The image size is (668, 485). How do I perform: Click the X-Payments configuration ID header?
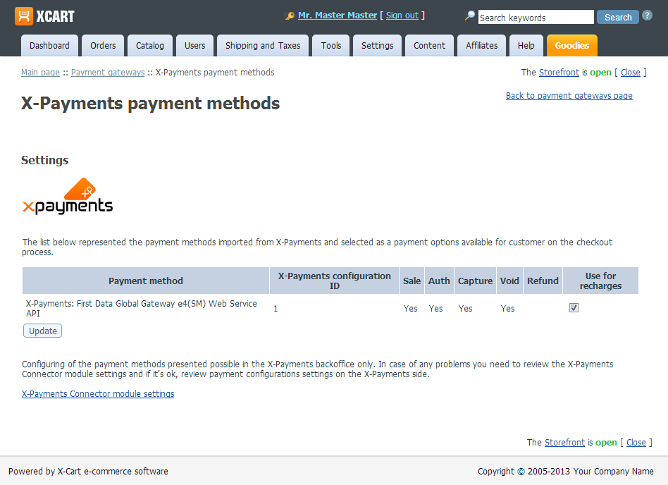334,281
